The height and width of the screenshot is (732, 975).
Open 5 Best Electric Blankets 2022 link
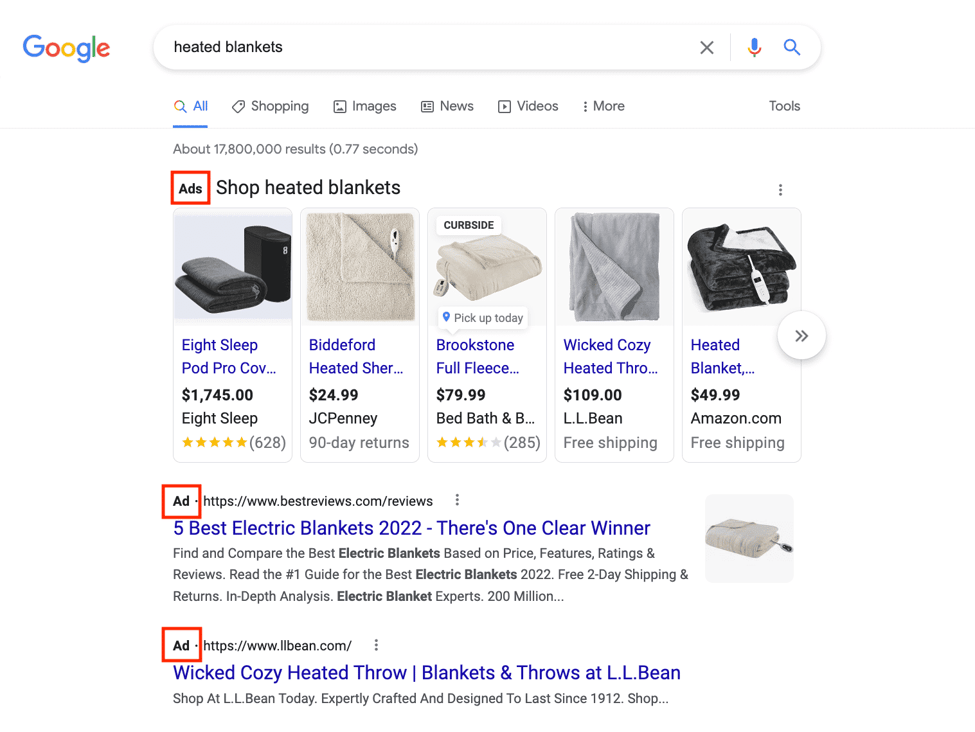(x=411, y=528)
